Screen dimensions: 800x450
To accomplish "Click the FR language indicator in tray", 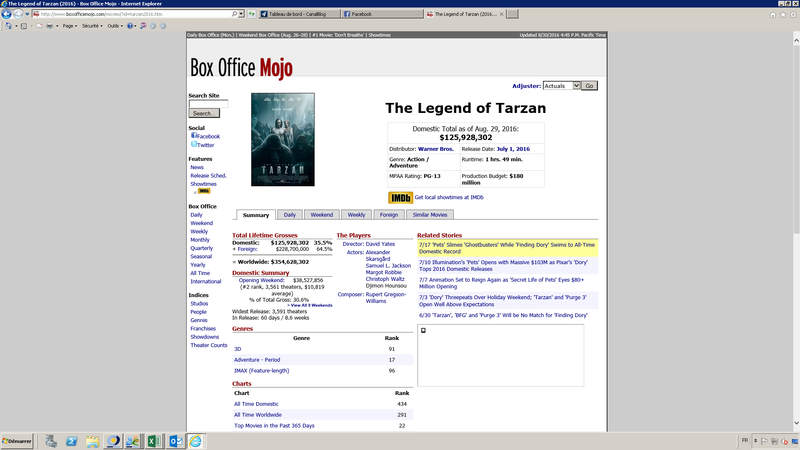I will coord(745,441).
